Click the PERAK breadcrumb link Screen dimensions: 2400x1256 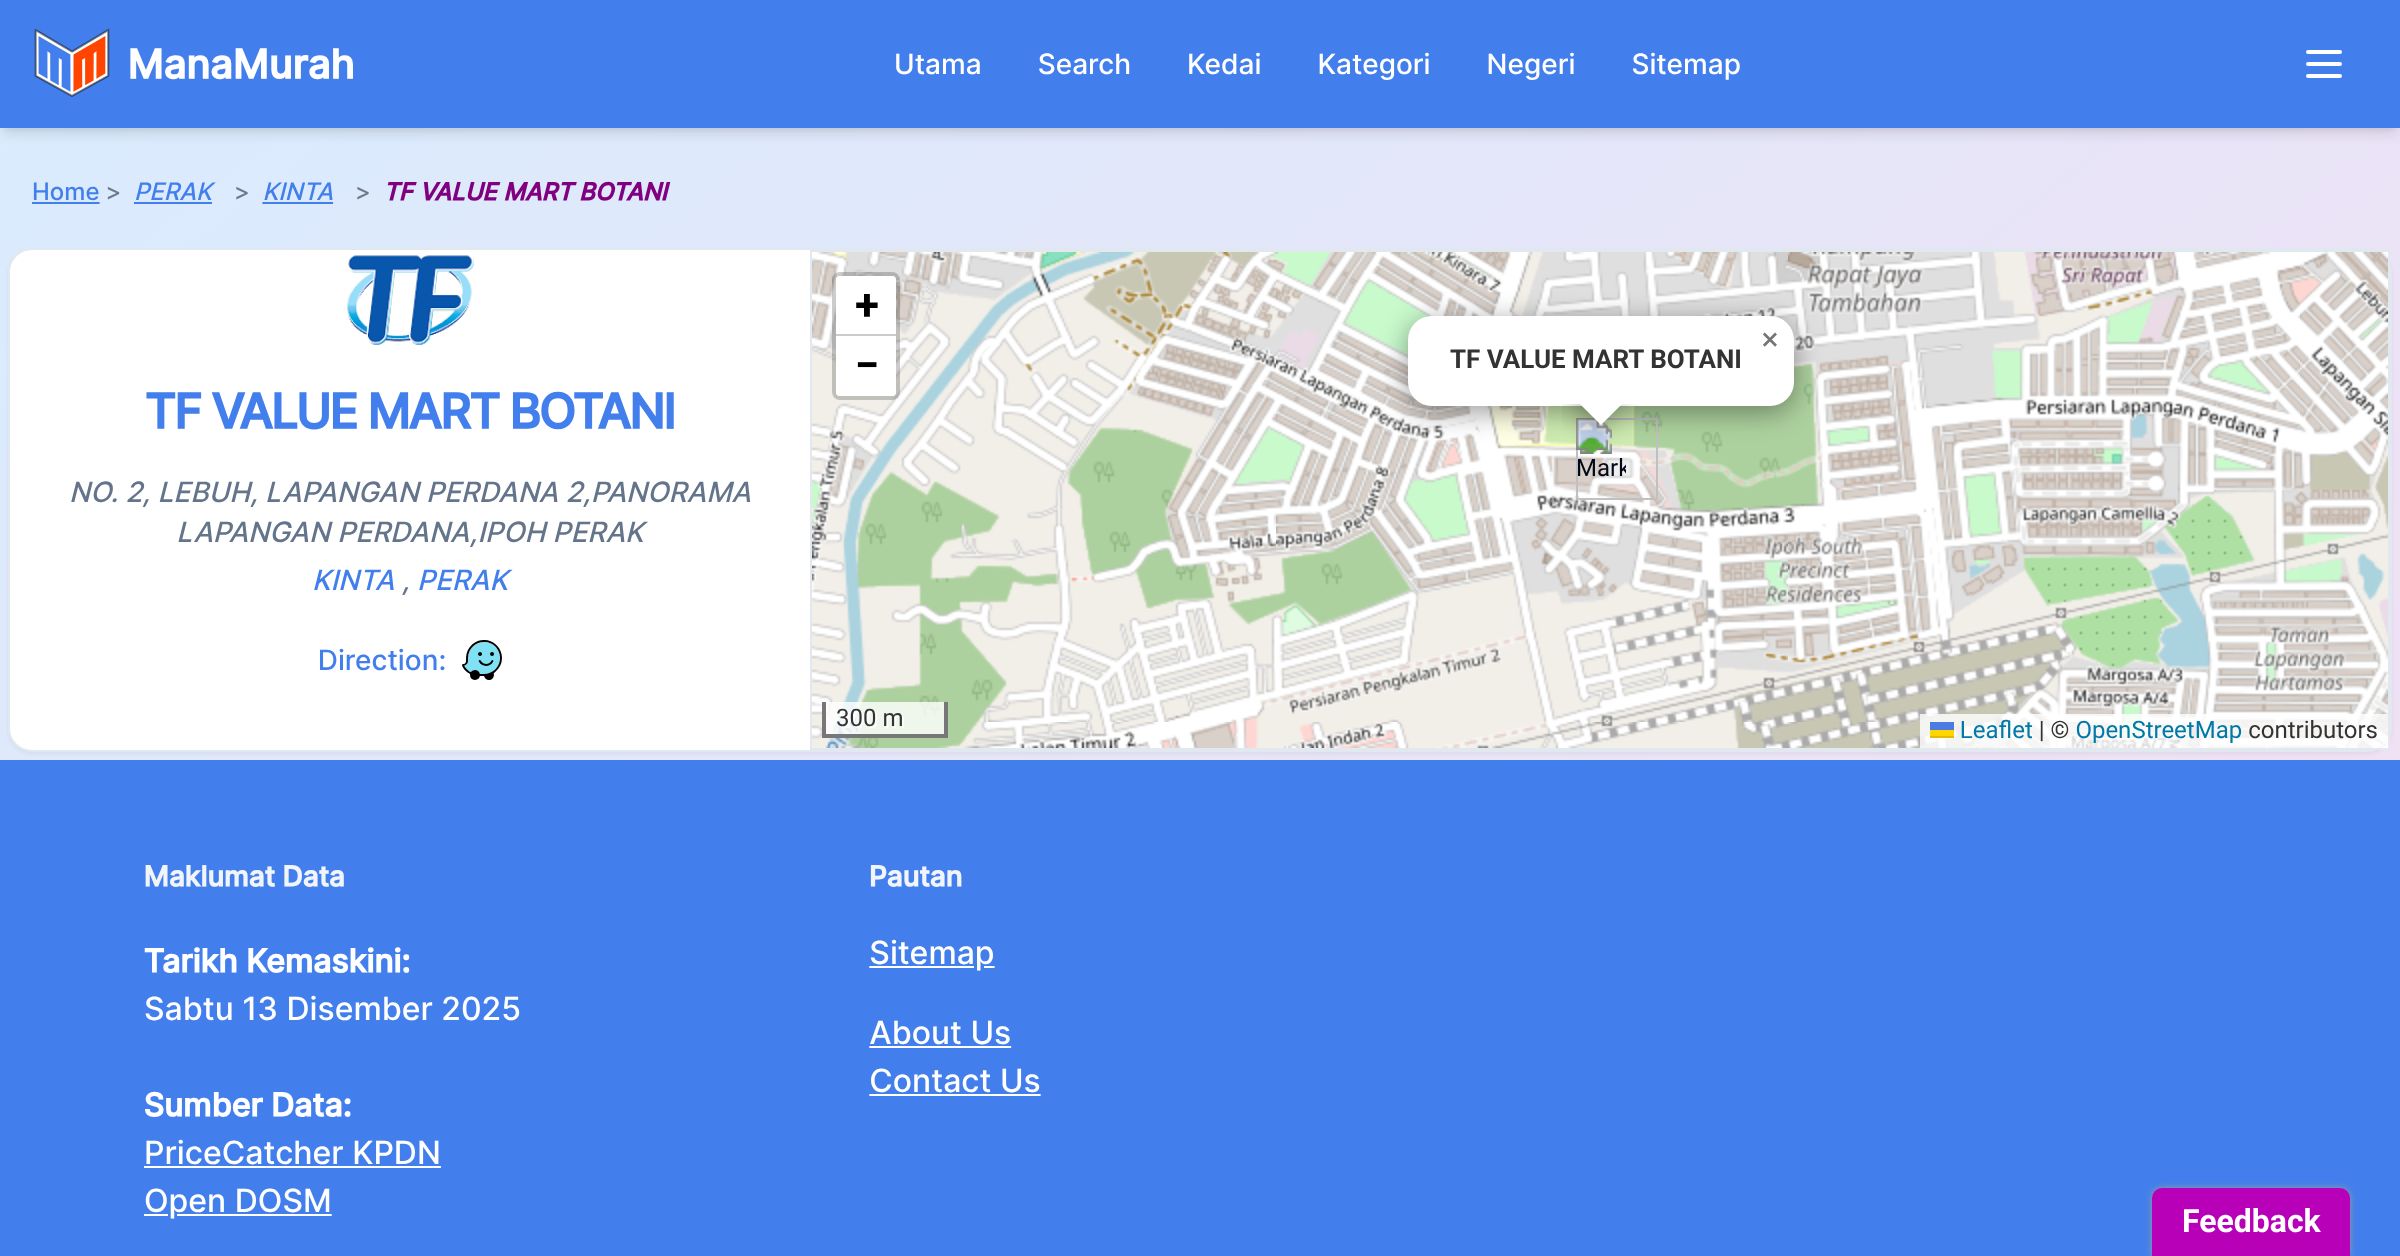[x=174, y=191]
